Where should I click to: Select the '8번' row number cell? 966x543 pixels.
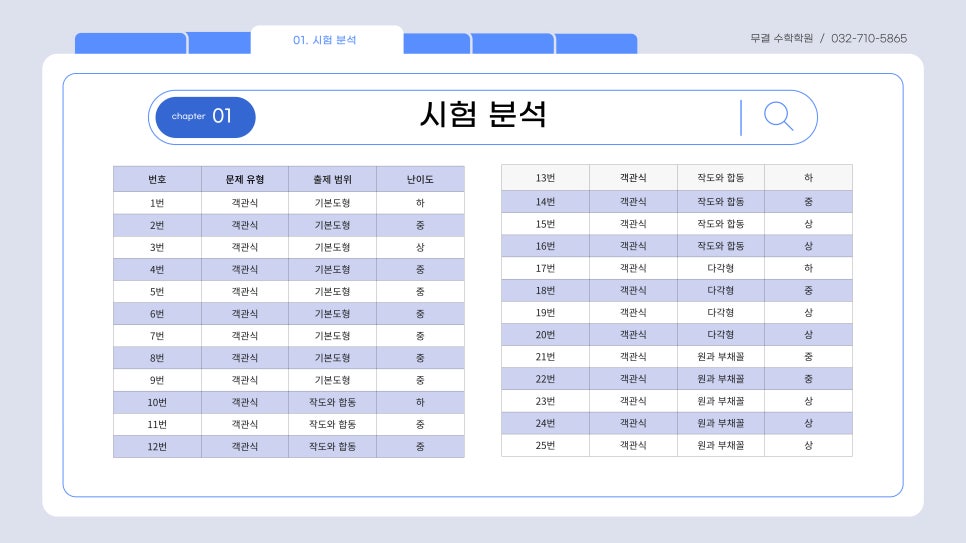point(157,358)
